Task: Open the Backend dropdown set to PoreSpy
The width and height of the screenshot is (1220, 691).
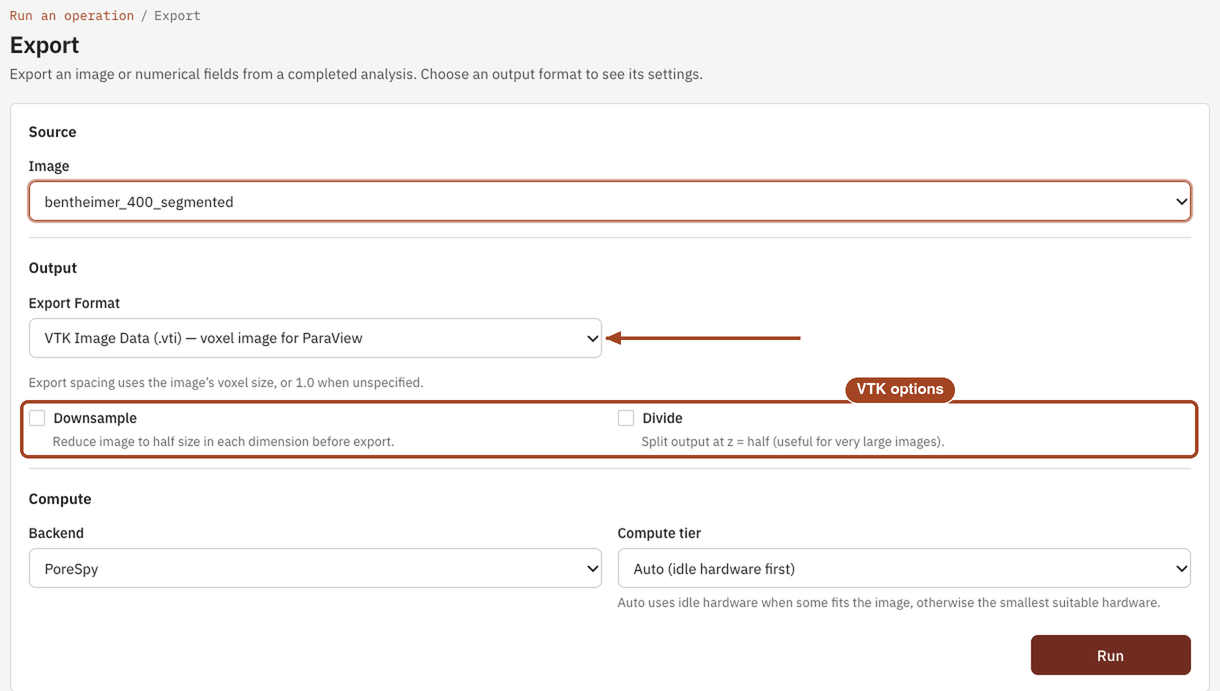Action: coord(315,568)
